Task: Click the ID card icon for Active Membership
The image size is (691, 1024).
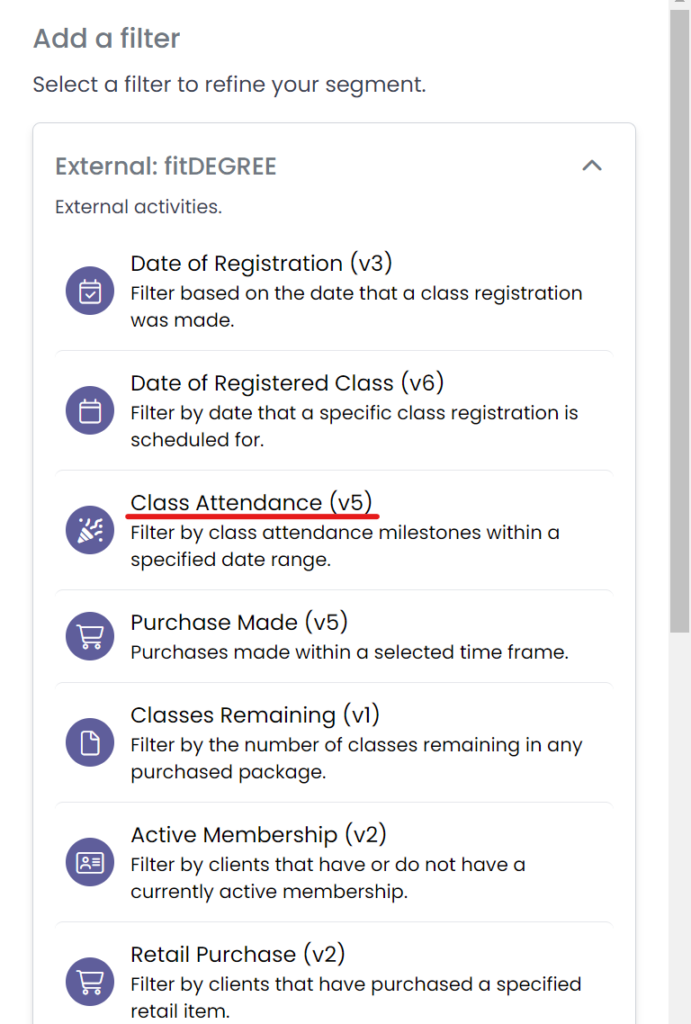Action: point(90,863)
